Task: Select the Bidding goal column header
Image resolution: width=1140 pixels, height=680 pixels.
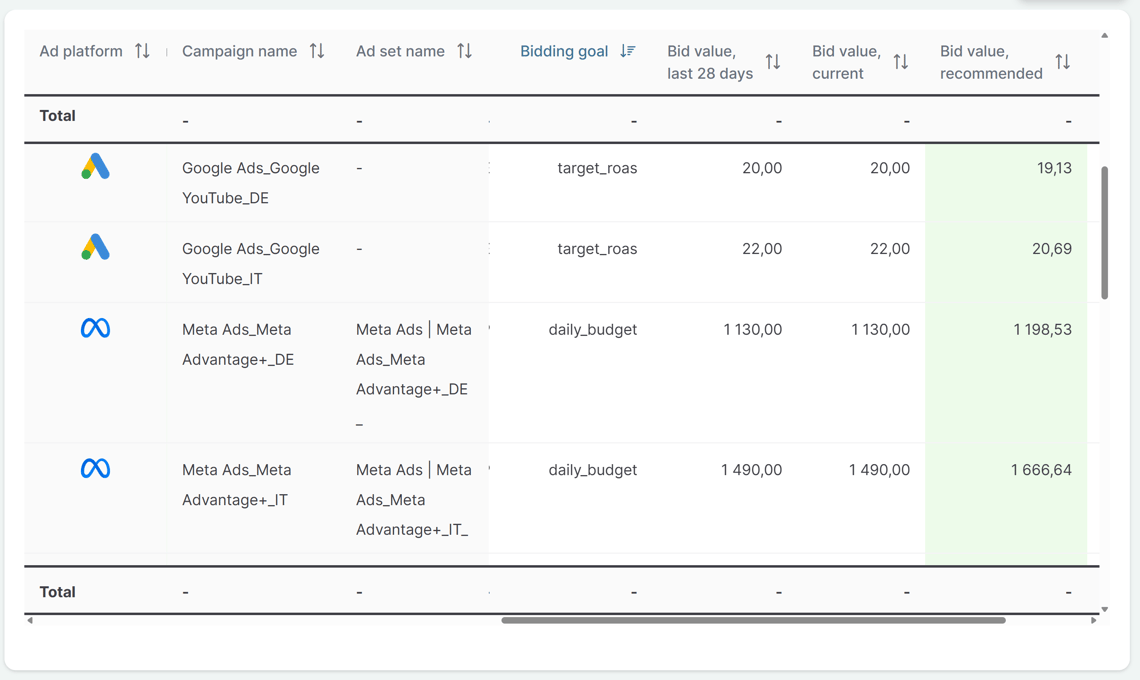Action: (x=563, y=50)
